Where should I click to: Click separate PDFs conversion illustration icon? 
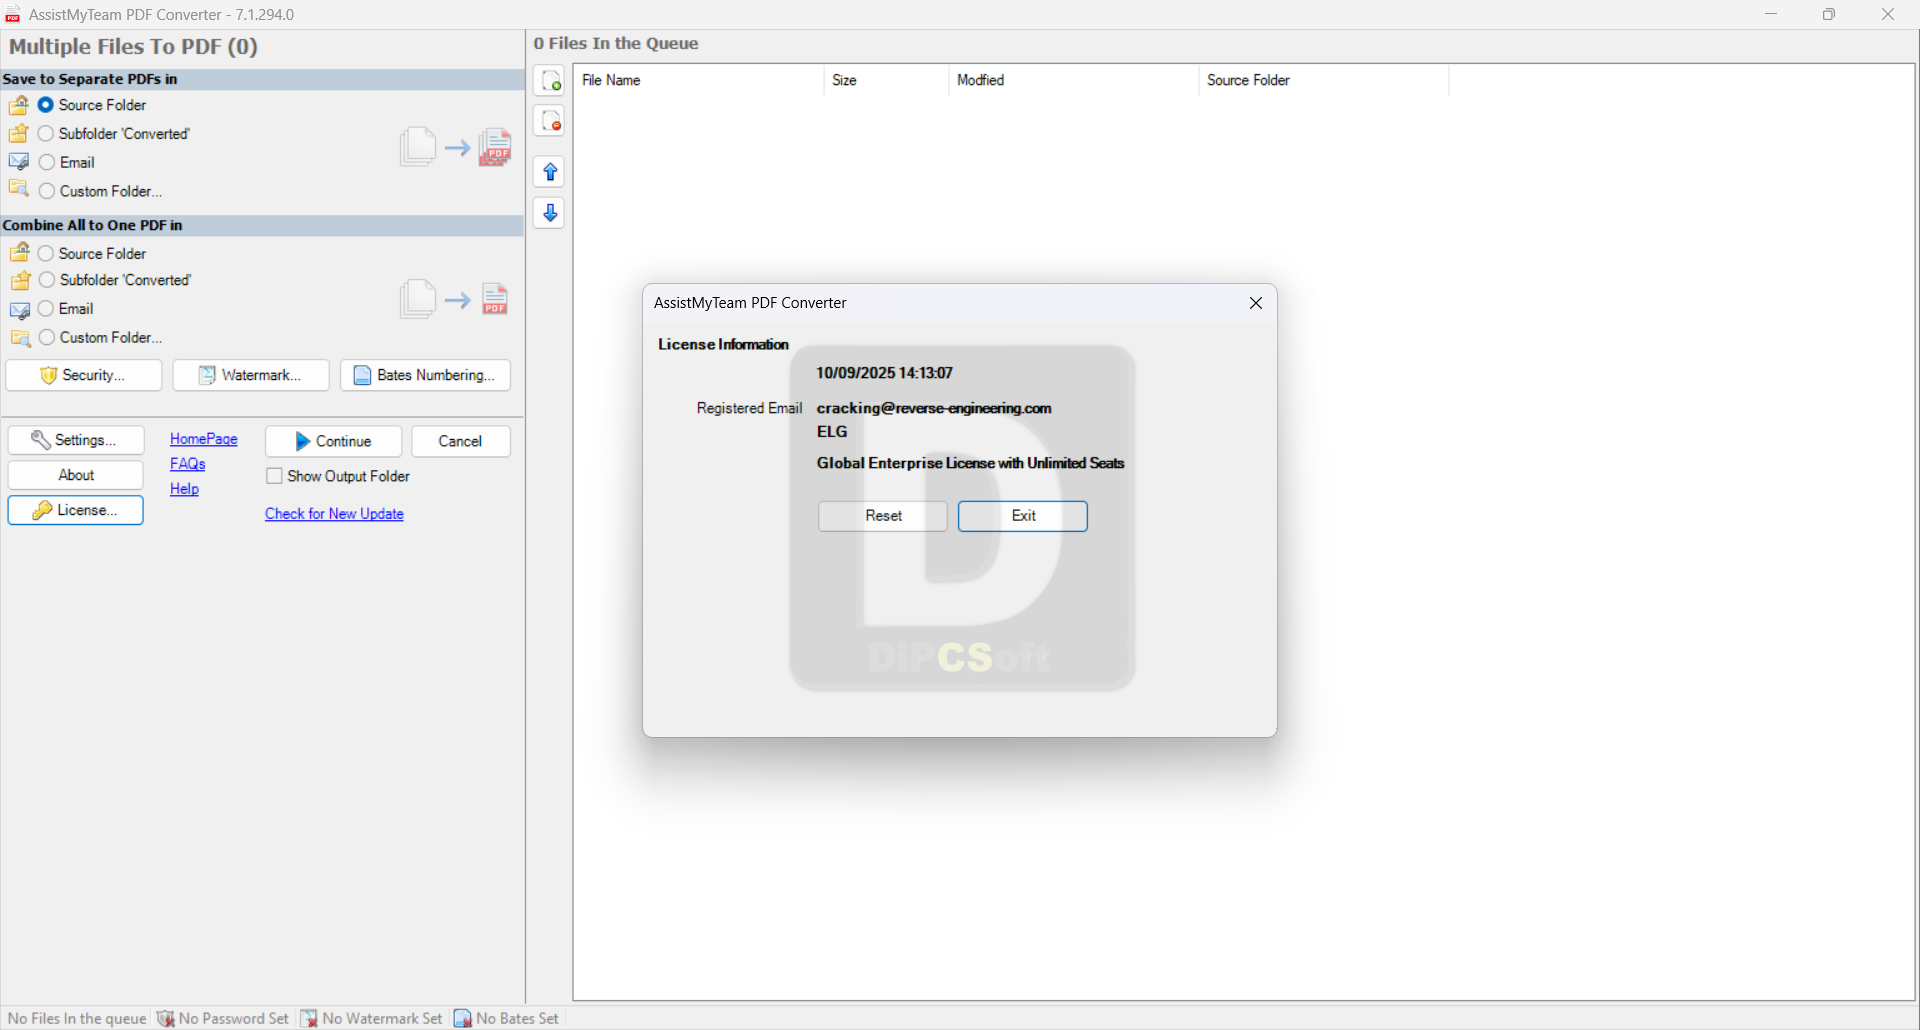point(456,147)
